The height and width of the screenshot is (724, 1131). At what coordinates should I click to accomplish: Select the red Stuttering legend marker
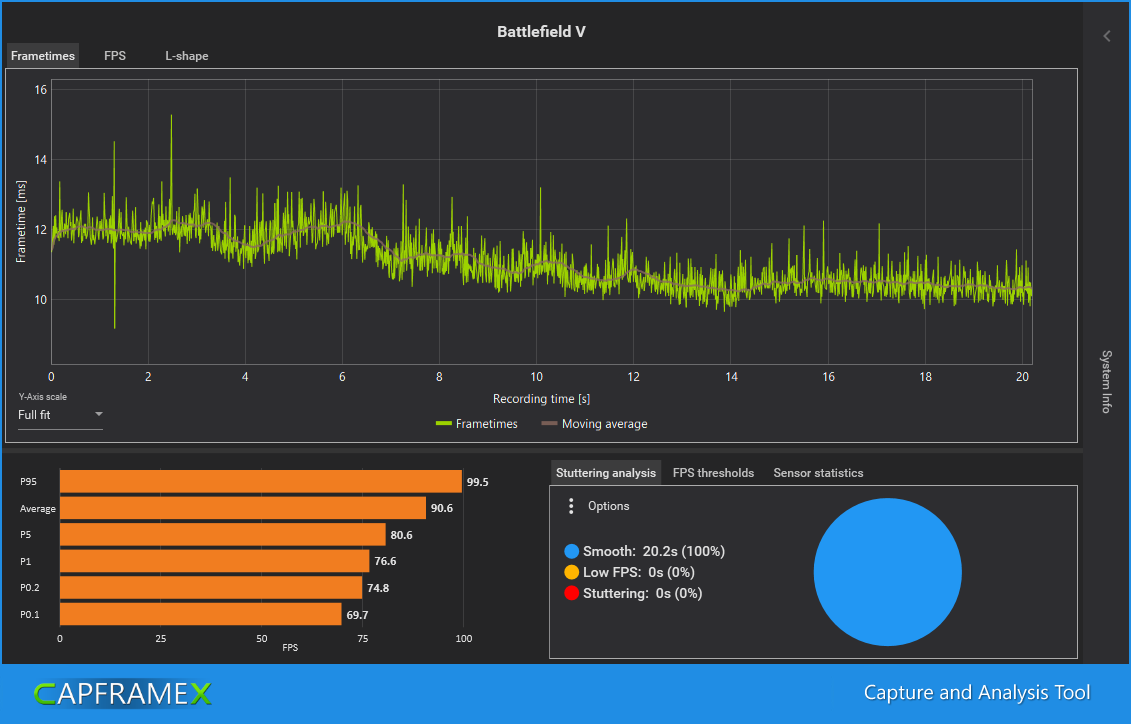click(571, 593)
